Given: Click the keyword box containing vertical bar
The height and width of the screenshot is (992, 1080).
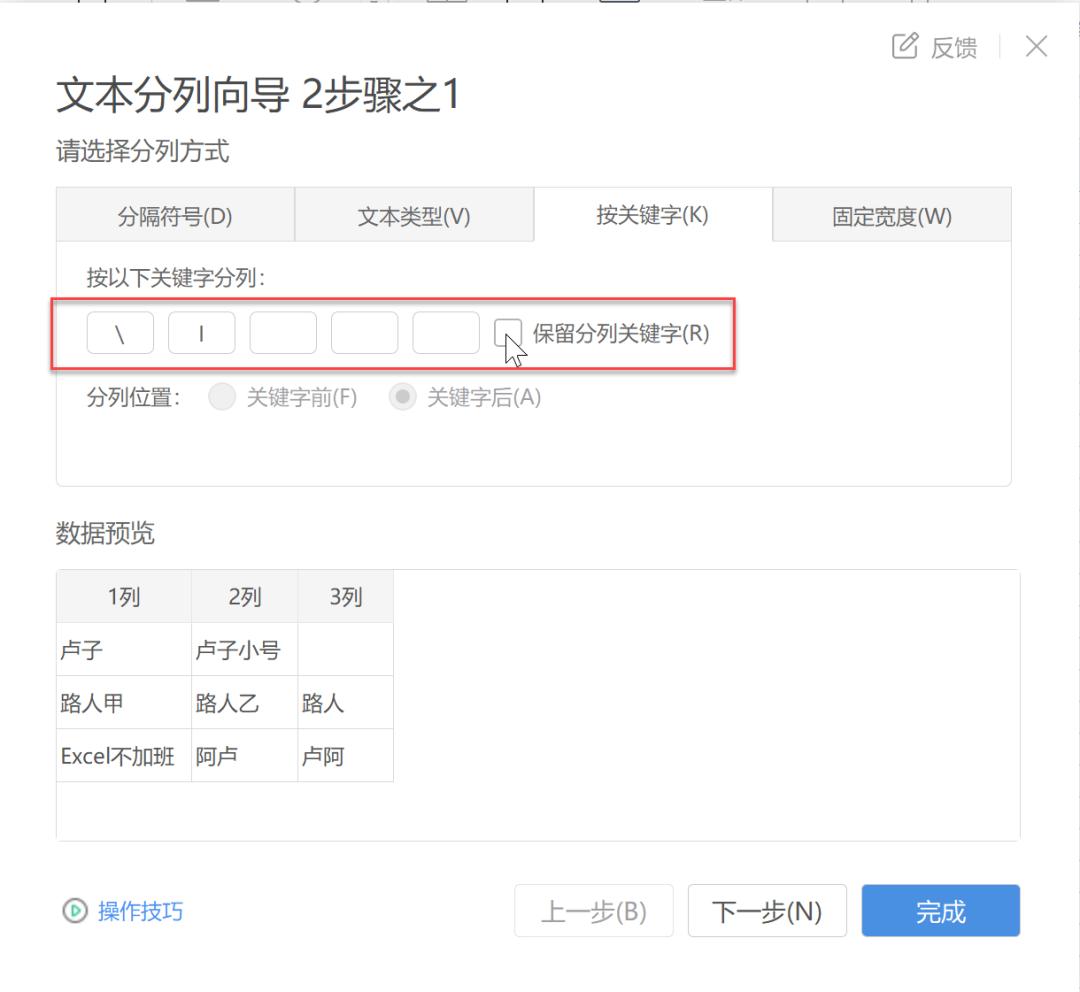Looking at the screenshot, I should (201, 332).
